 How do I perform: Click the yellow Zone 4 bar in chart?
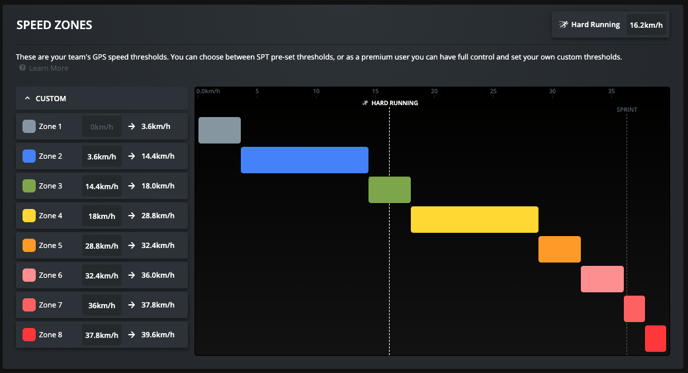tap(474, 219)
